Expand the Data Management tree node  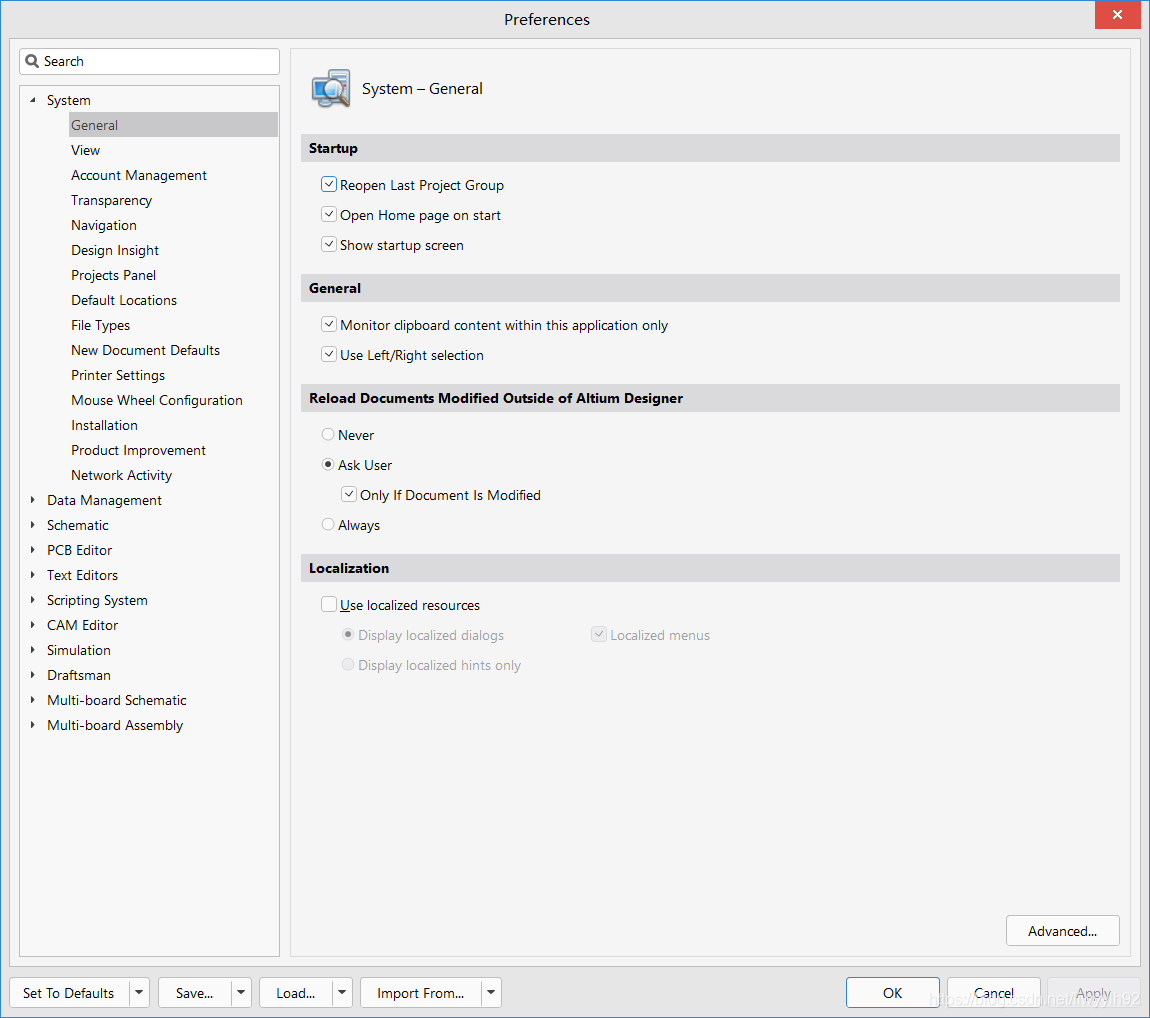33,500
